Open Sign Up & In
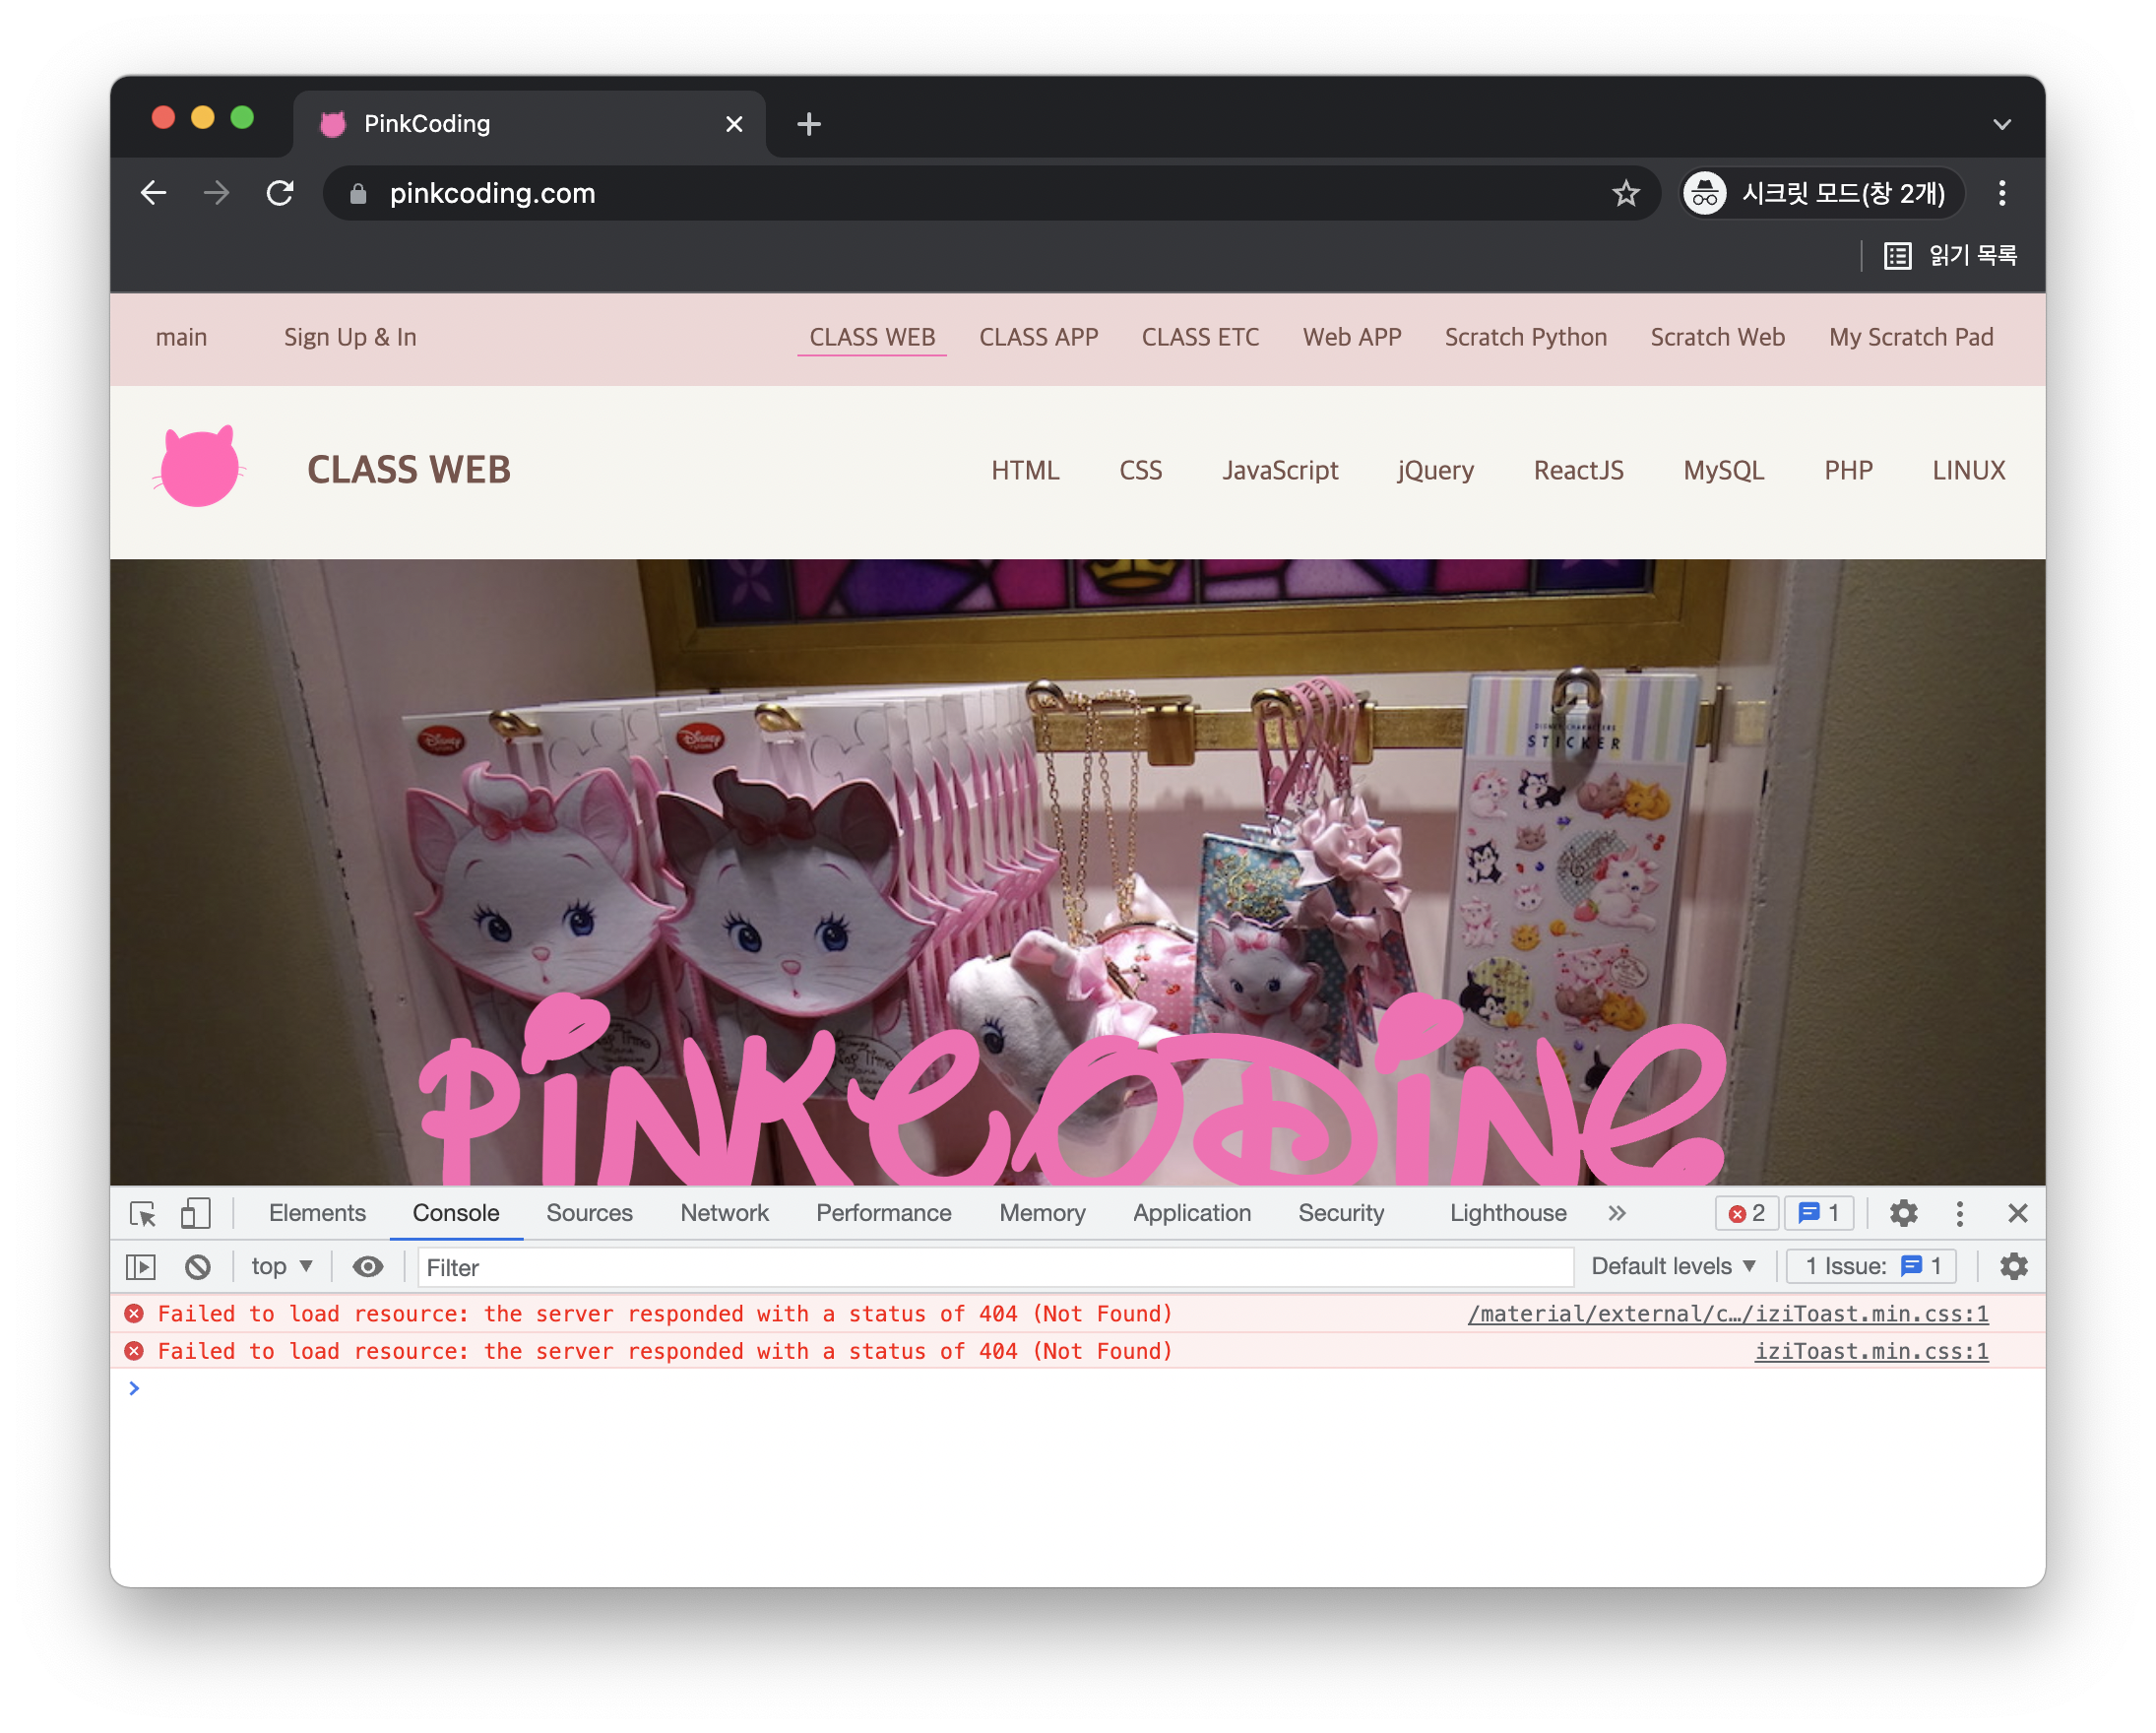 (350, 337)
